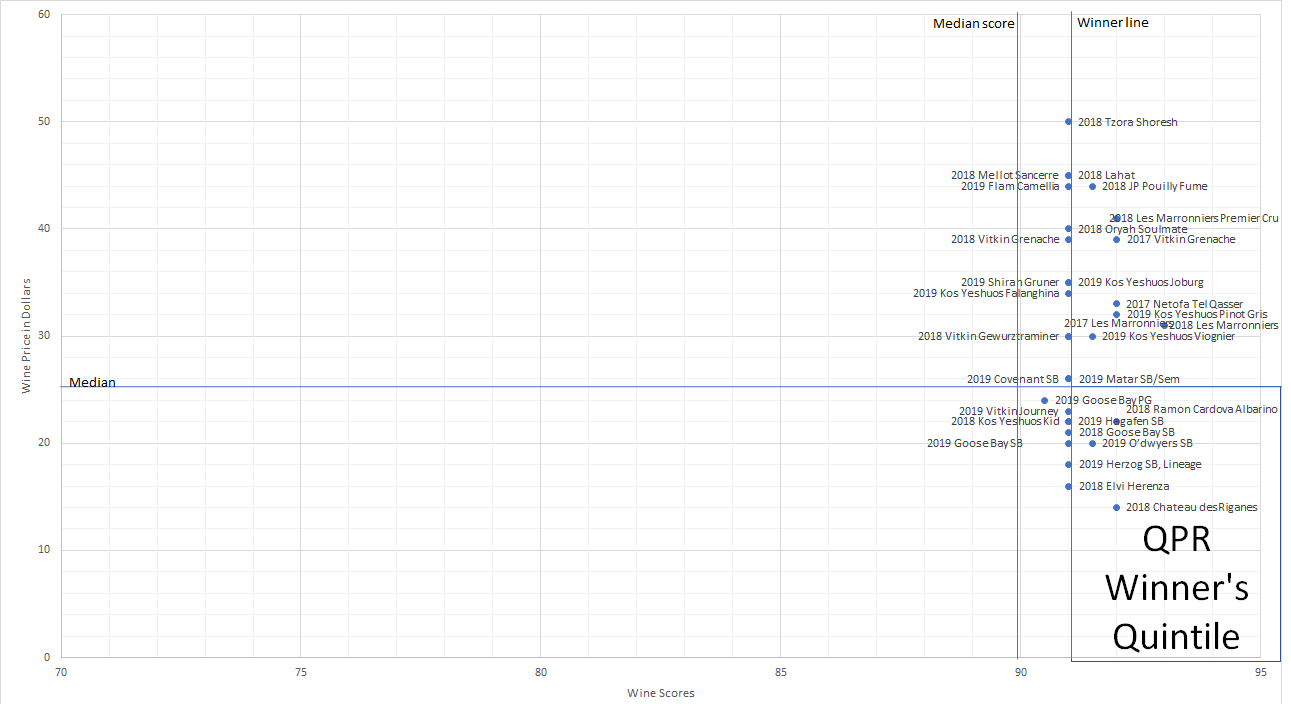
Task: Click the 2019 Herzog SB, Lineage label
Action: click(x=1139, y=464)
